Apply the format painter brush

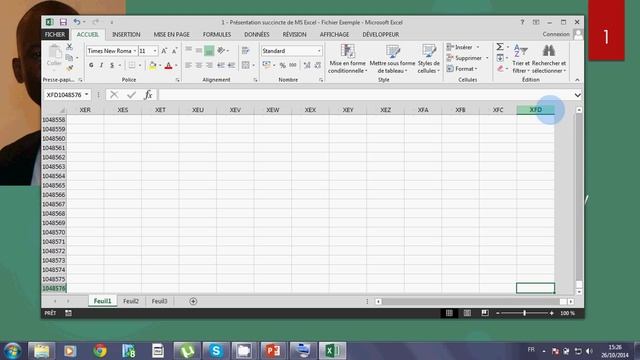69,68
